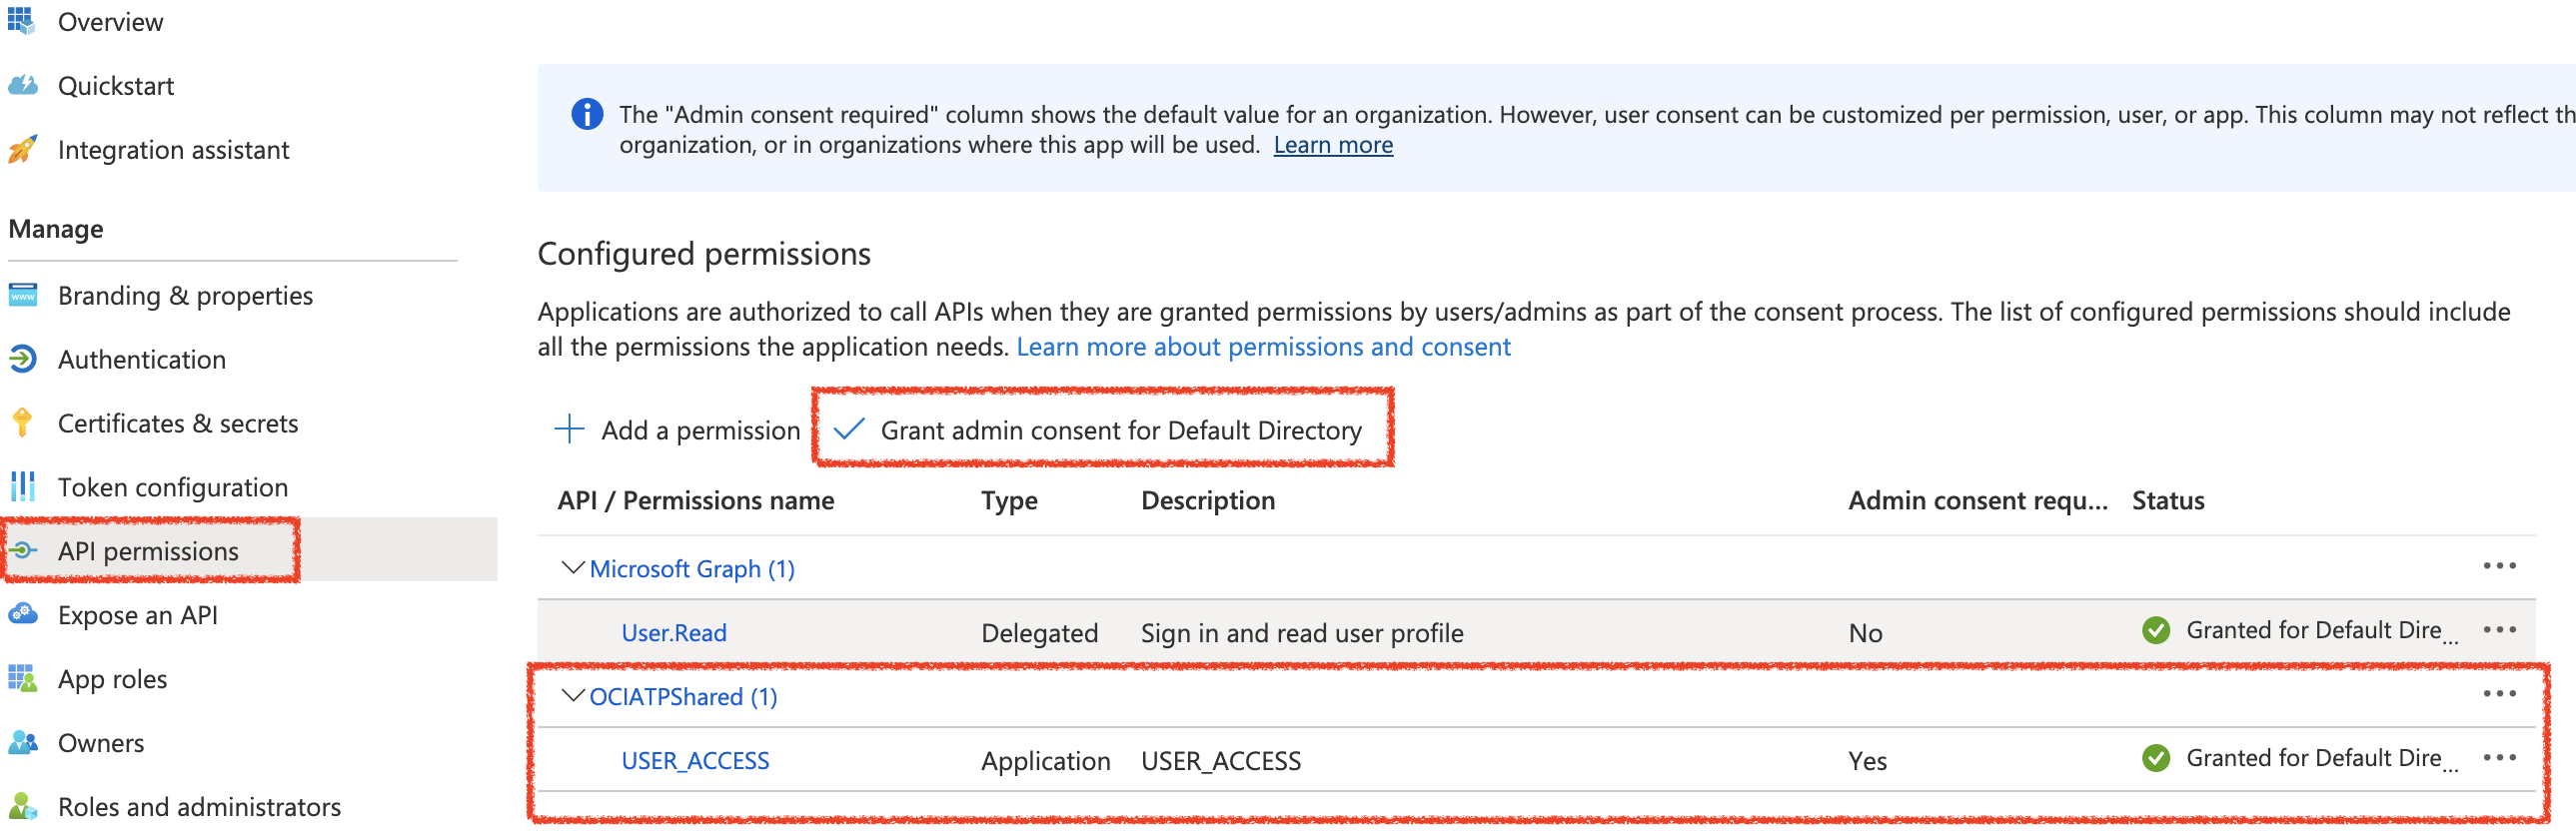Viewport: 2576px width, 839px height.
Task: Click green granted check in User.Read row
Action: click(2156, 630)
